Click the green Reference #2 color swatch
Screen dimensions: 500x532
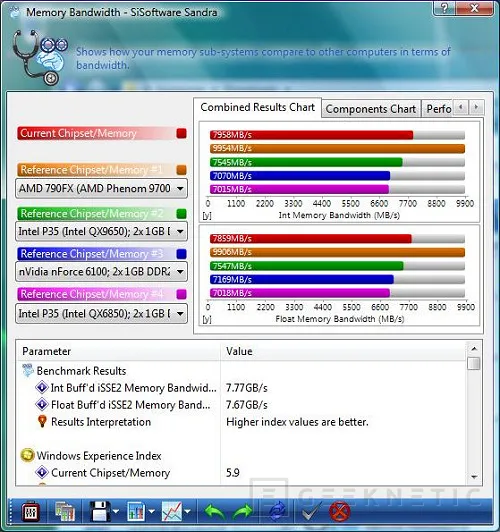pyautogui.click(x=181, y=213)
